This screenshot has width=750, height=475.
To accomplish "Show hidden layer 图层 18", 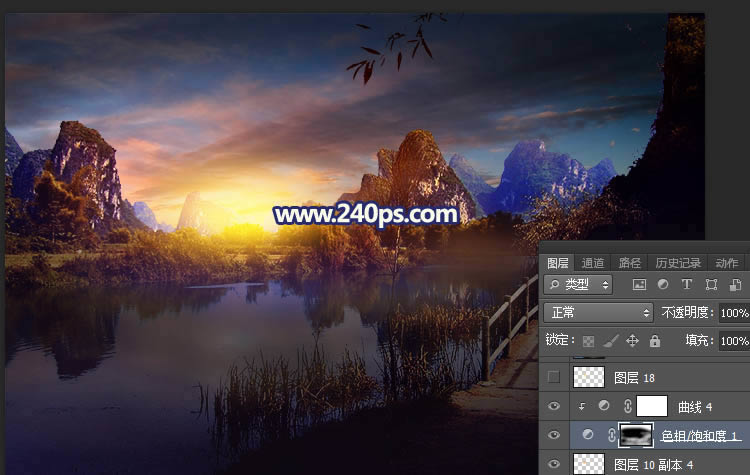I will (x=553, y=377).
